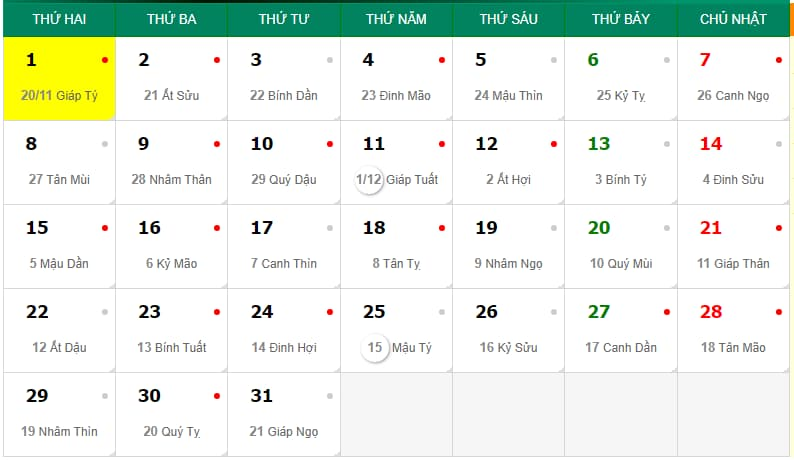
Task: Click text '8 Tân Tỵ'
Action: (x=396, y=264)
